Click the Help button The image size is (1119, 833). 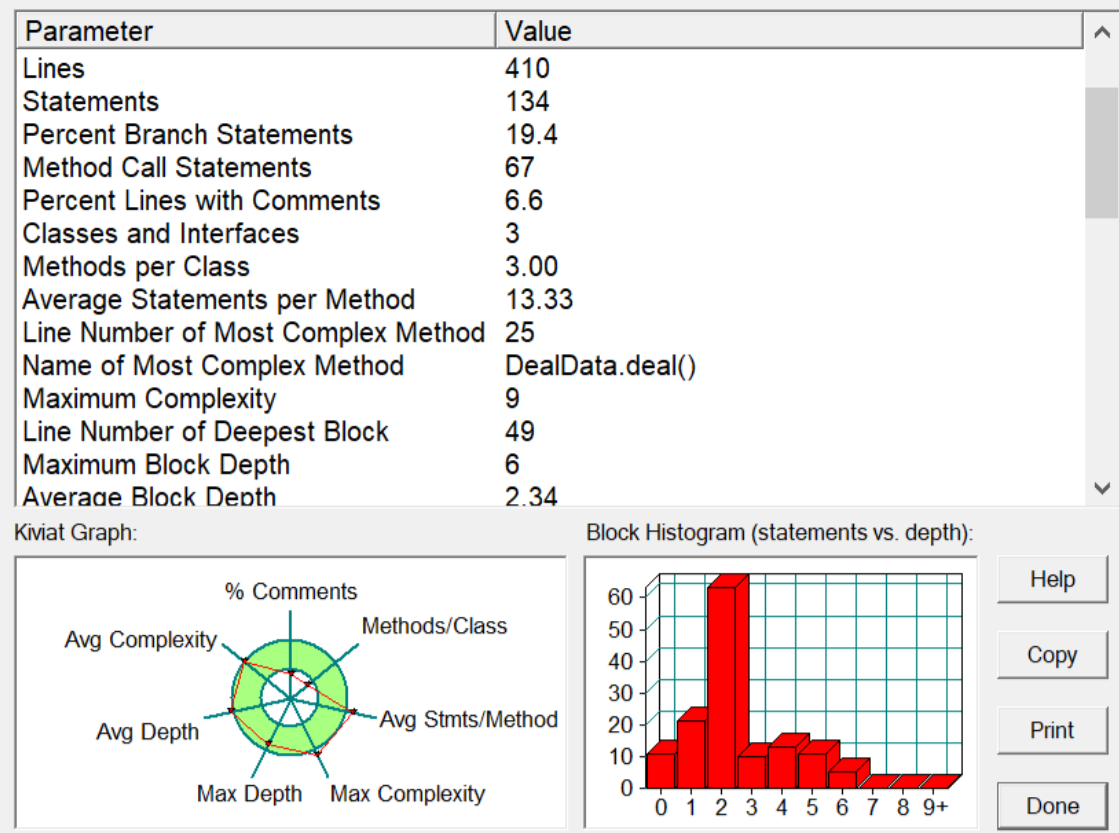pyautogui.click(x=1052, y=580)
